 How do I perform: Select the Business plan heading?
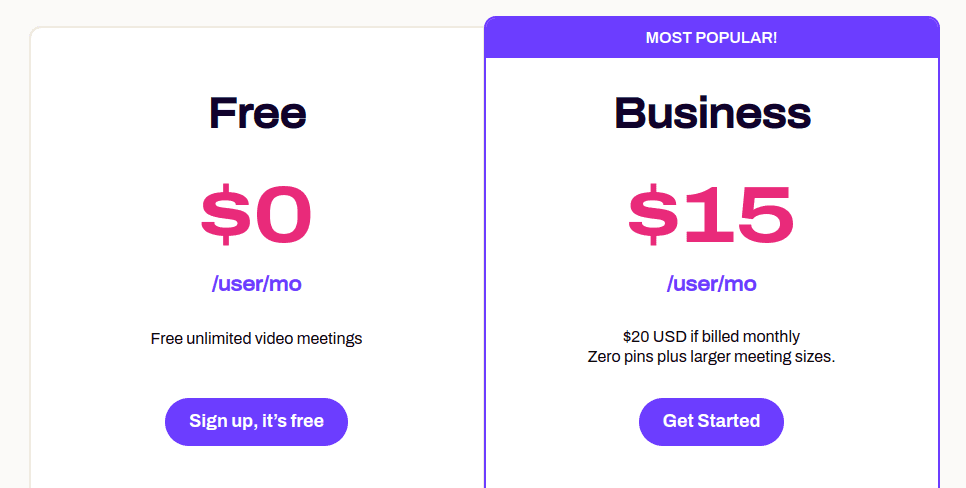[x=712, y=113]
